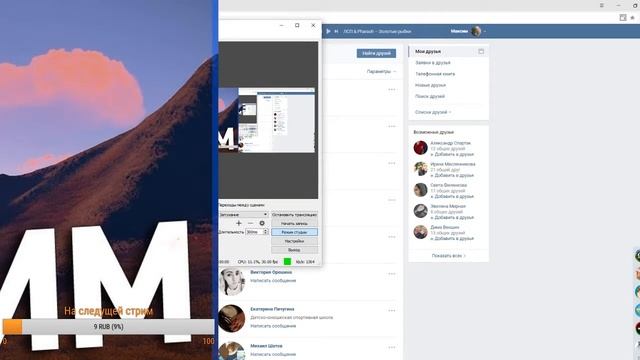Open the transition type dropdown in OBS
Image resolution: width=640 pixels, height=360 pixels.
point(244,215)
